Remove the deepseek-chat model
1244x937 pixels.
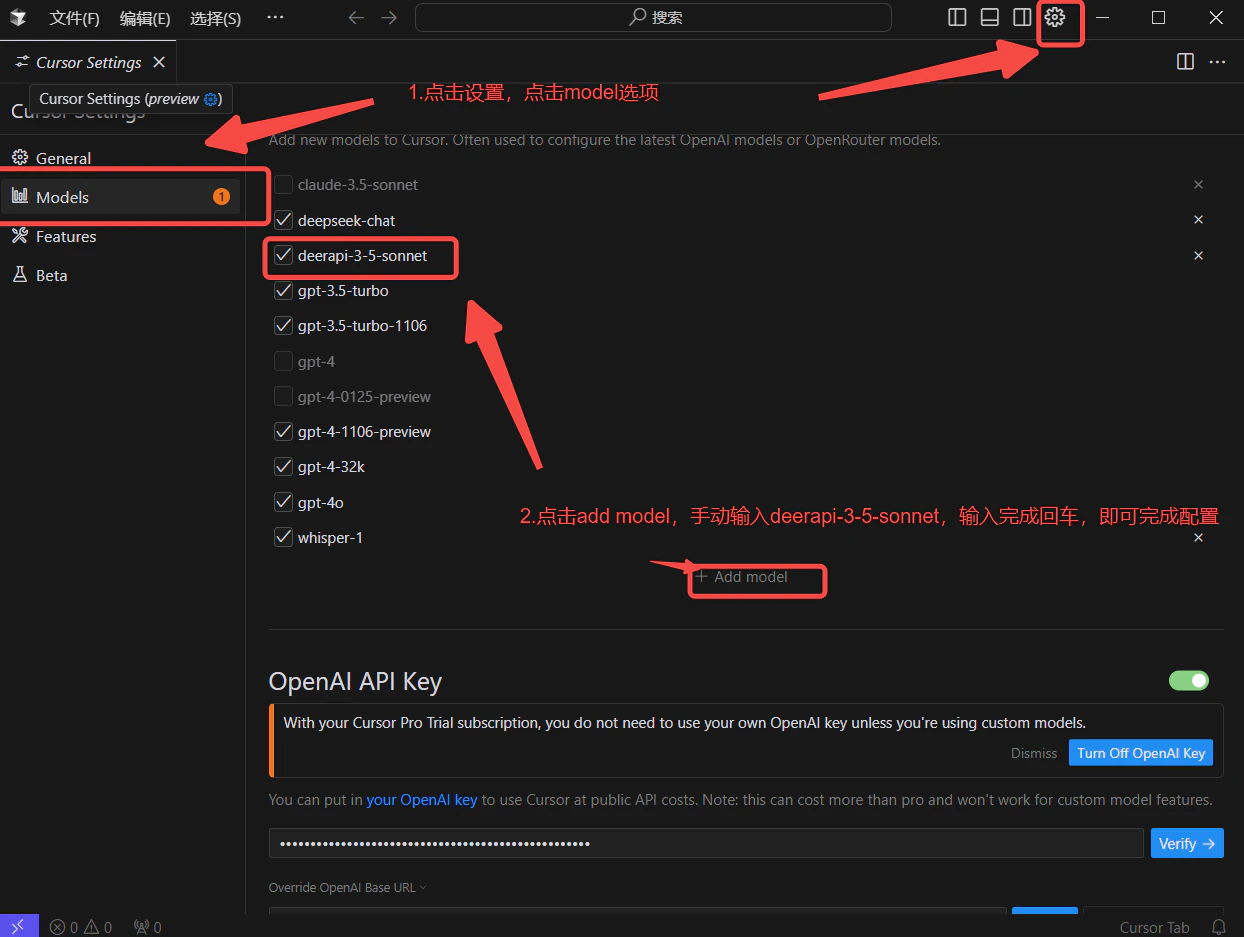click(1198, 220)
